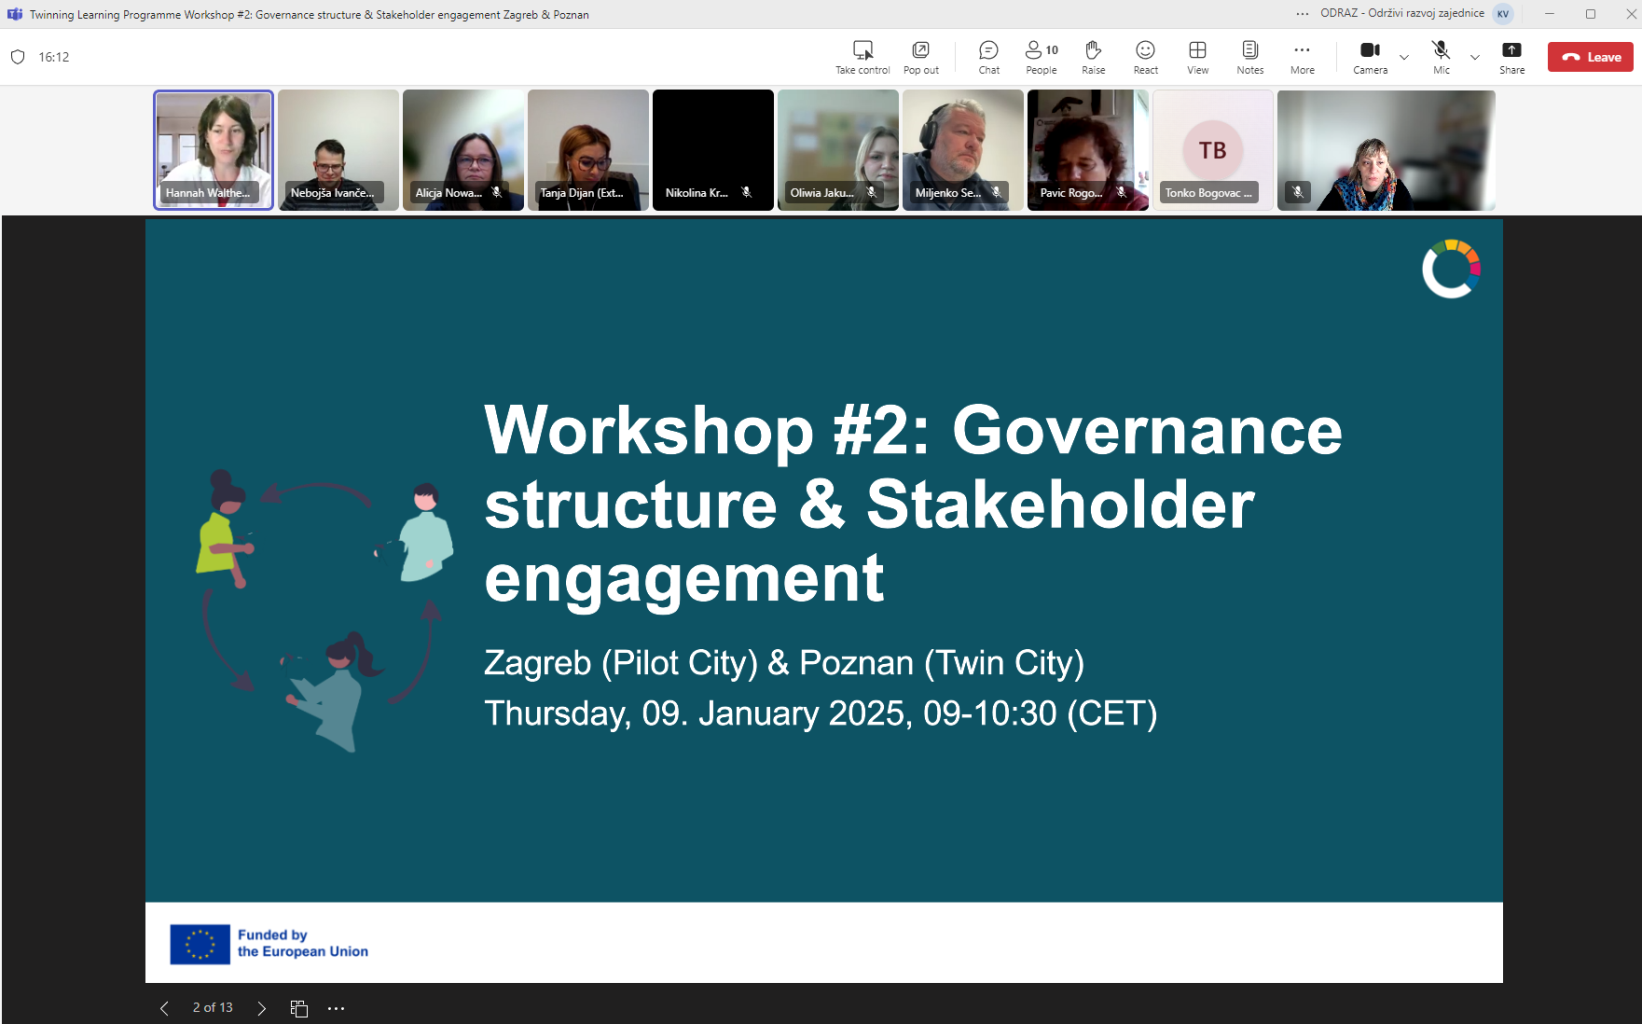Open the View layout menu
Screen dimensions: 1642x1024
(x=1197, y=57)
